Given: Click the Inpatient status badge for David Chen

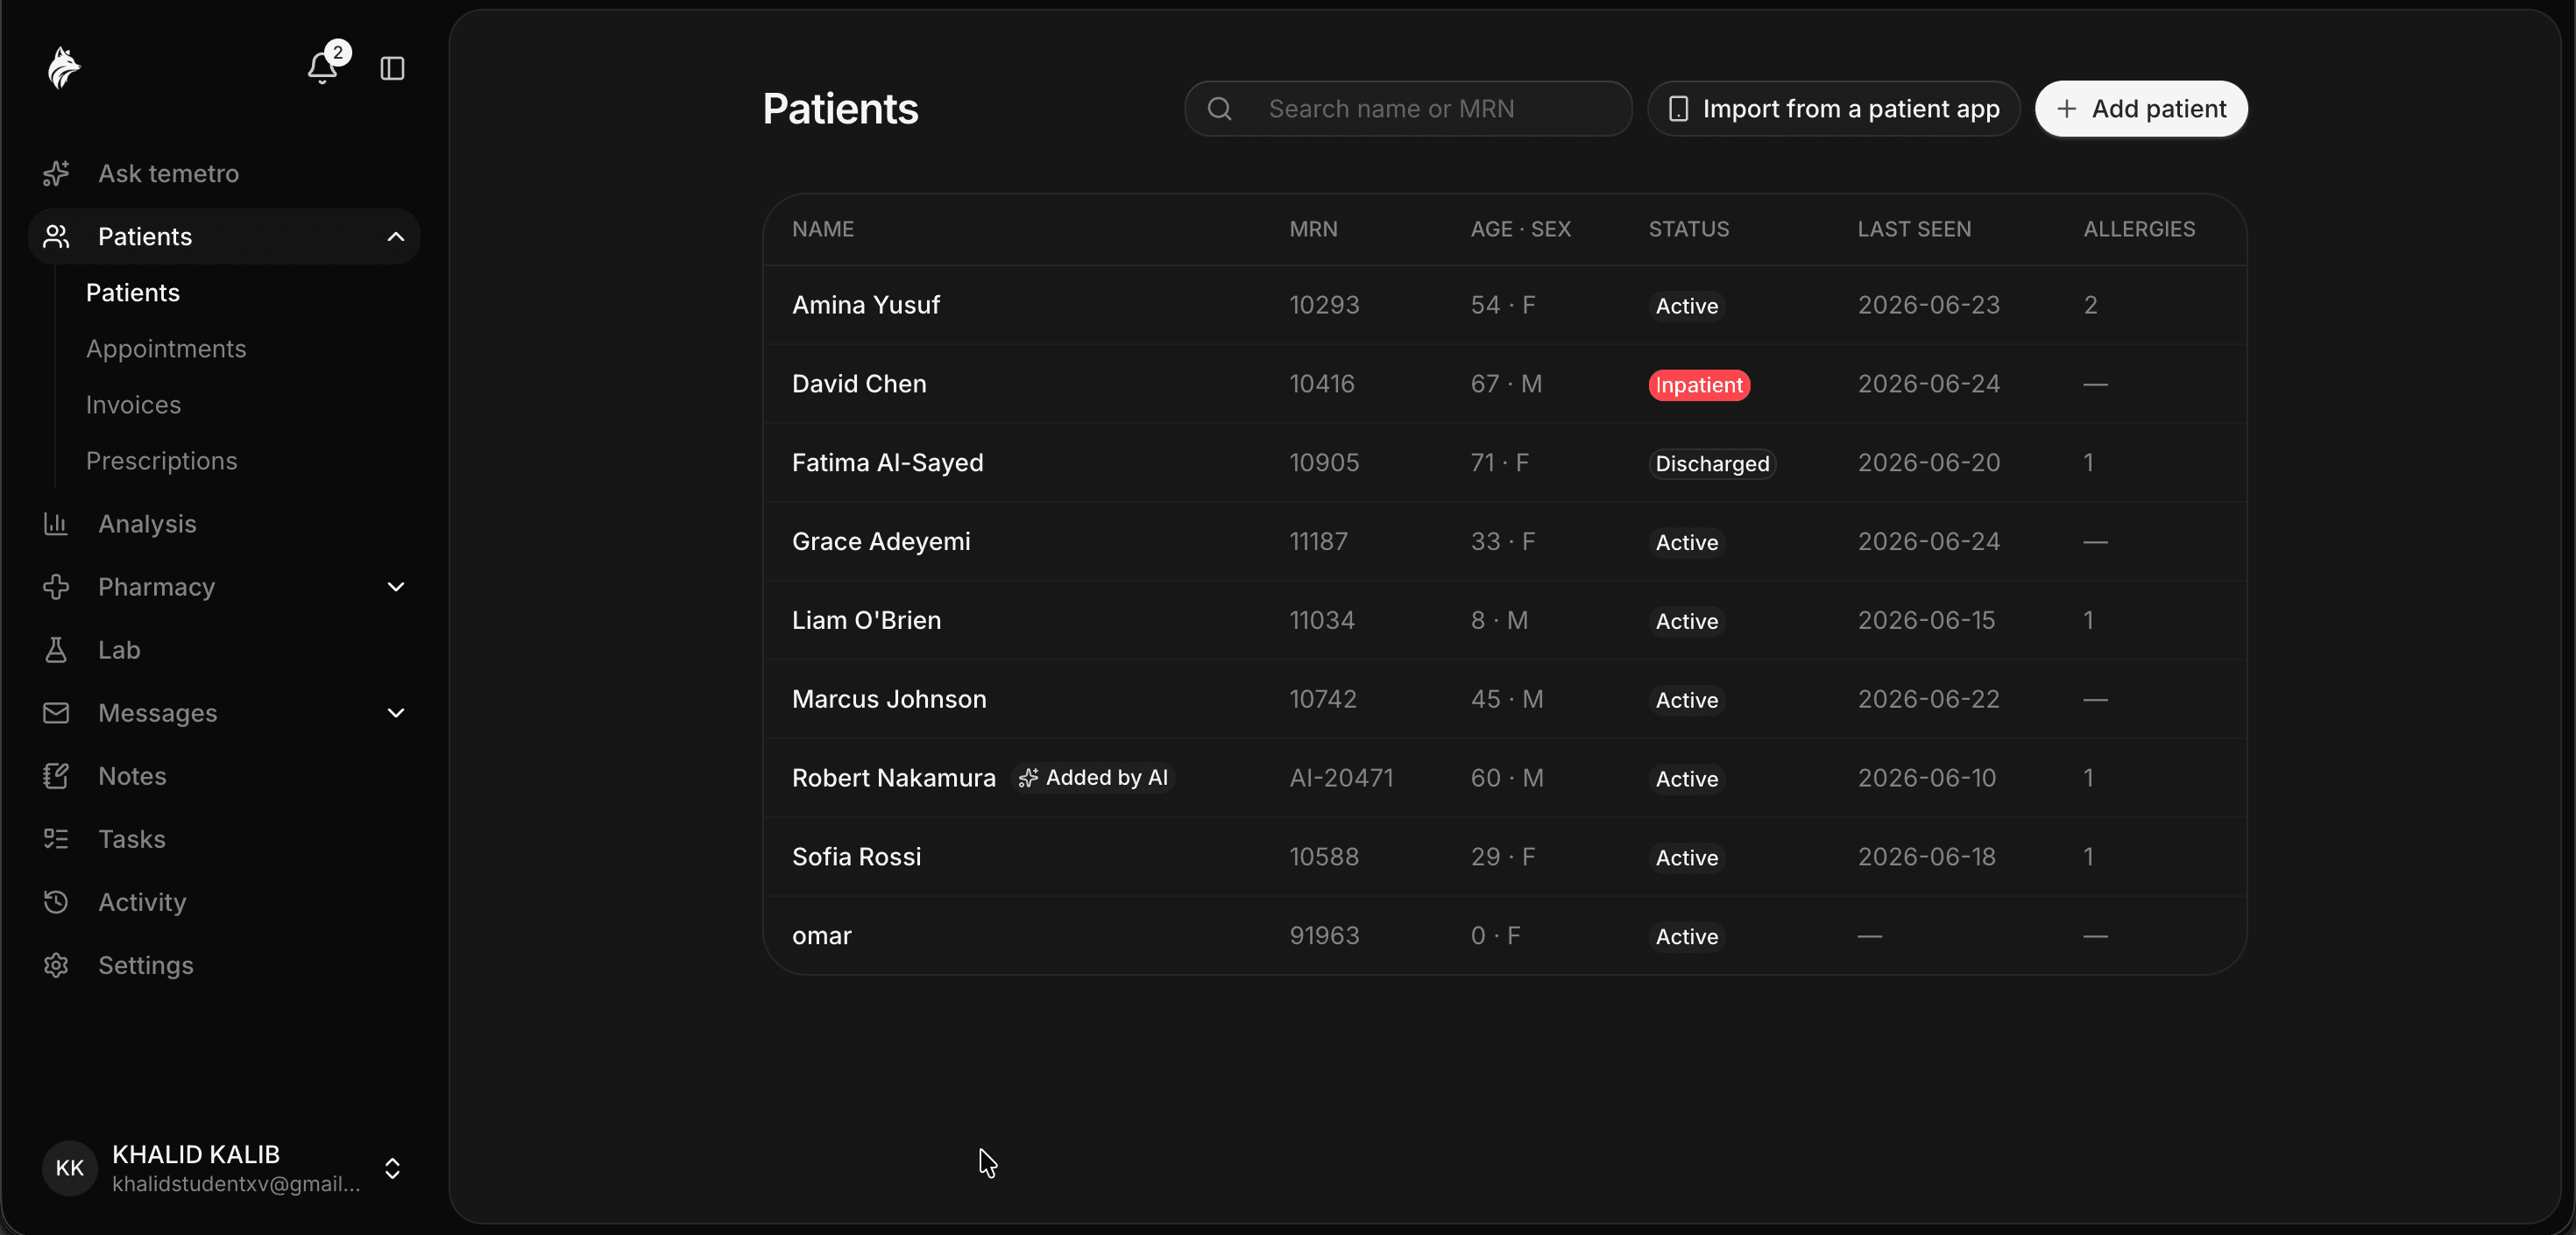Looking at the screenshot, I should point(1699,385).
